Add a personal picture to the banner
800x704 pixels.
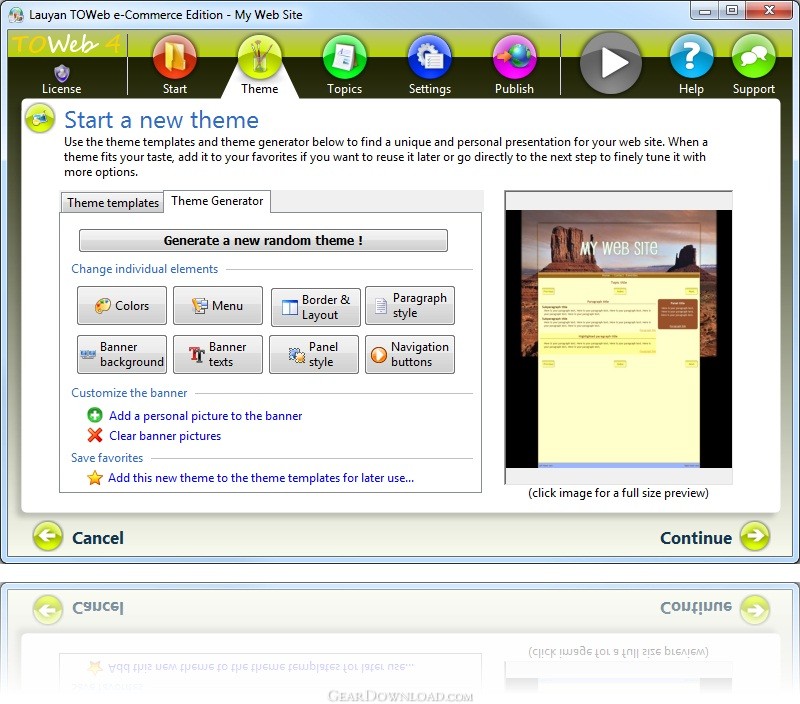pyautogui.click(x=205, y=416)
